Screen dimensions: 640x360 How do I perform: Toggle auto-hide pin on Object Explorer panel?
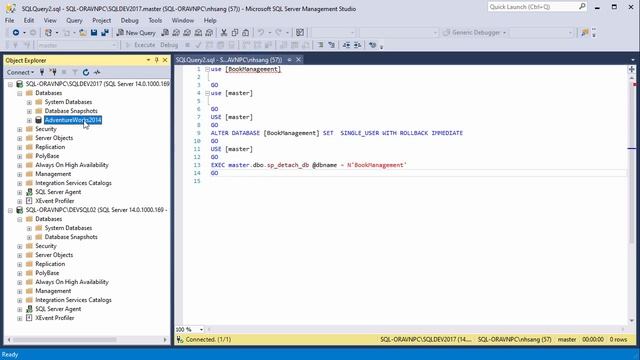[x=156, y=60]
